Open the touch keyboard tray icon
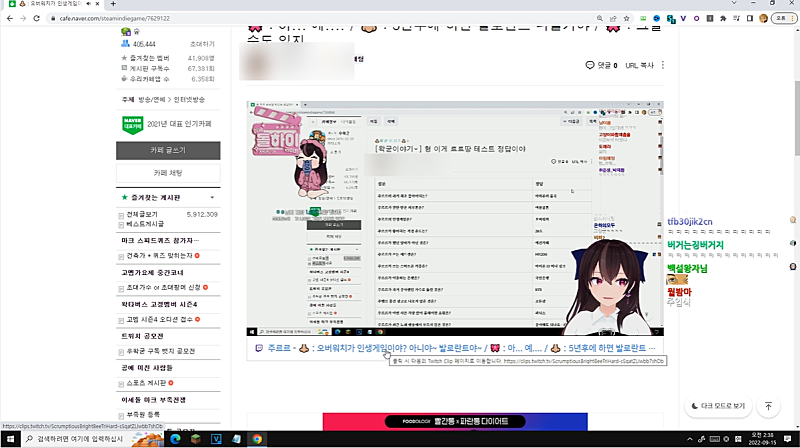This screenshot has height=448, width=800. pyautogui.click(x=714, y=439)
